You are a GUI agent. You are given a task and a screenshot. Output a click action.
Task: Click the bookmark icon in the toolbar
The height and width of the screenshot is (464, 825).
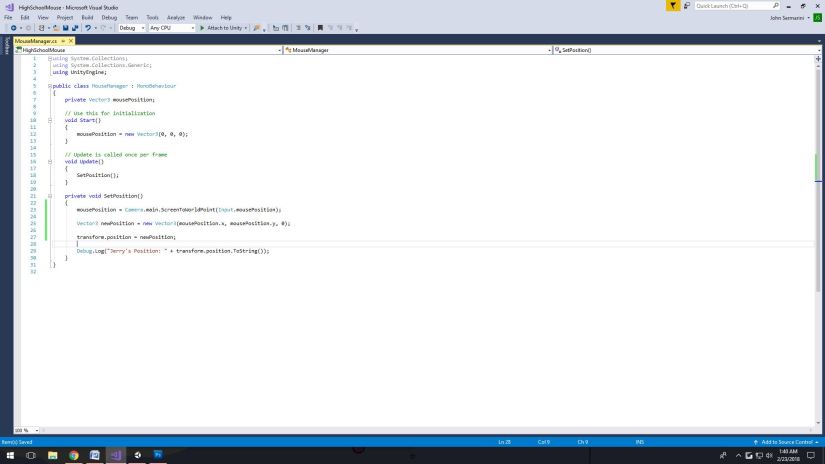320,28
